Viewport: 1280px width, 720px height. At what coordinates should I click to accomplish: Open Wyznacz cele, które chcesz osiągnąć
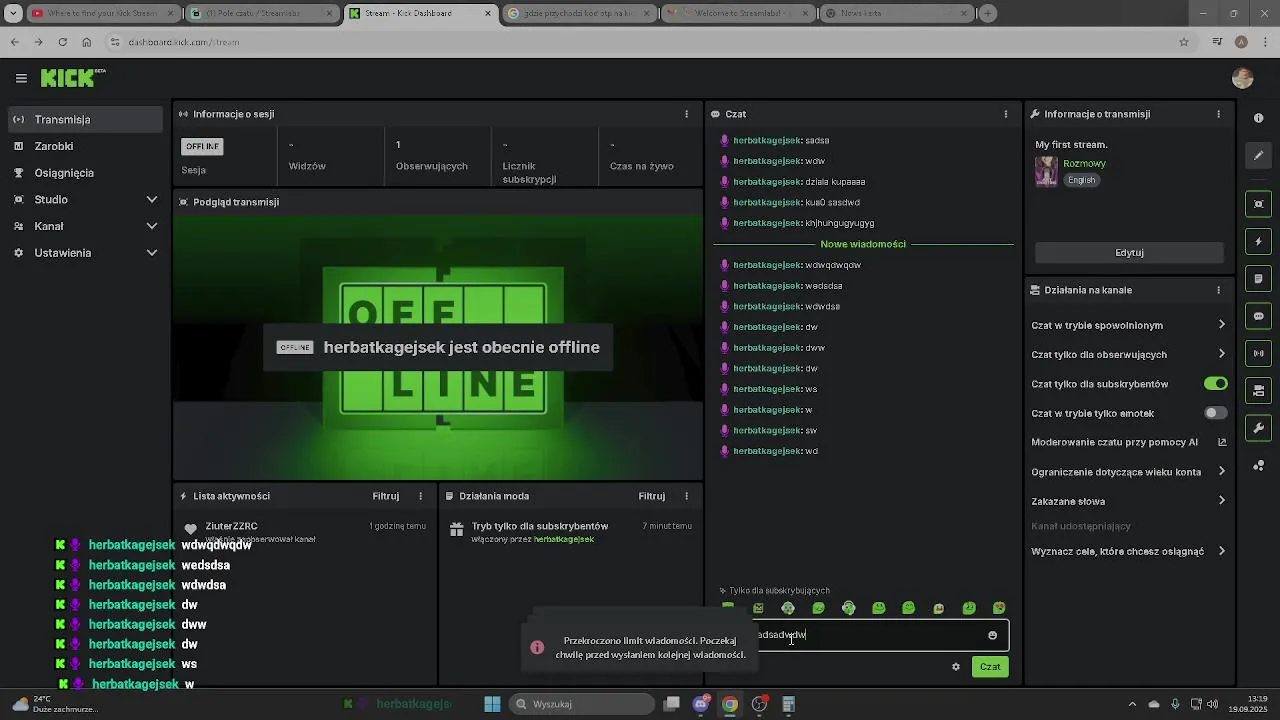pyautogui.click(x=1128, y=551)
